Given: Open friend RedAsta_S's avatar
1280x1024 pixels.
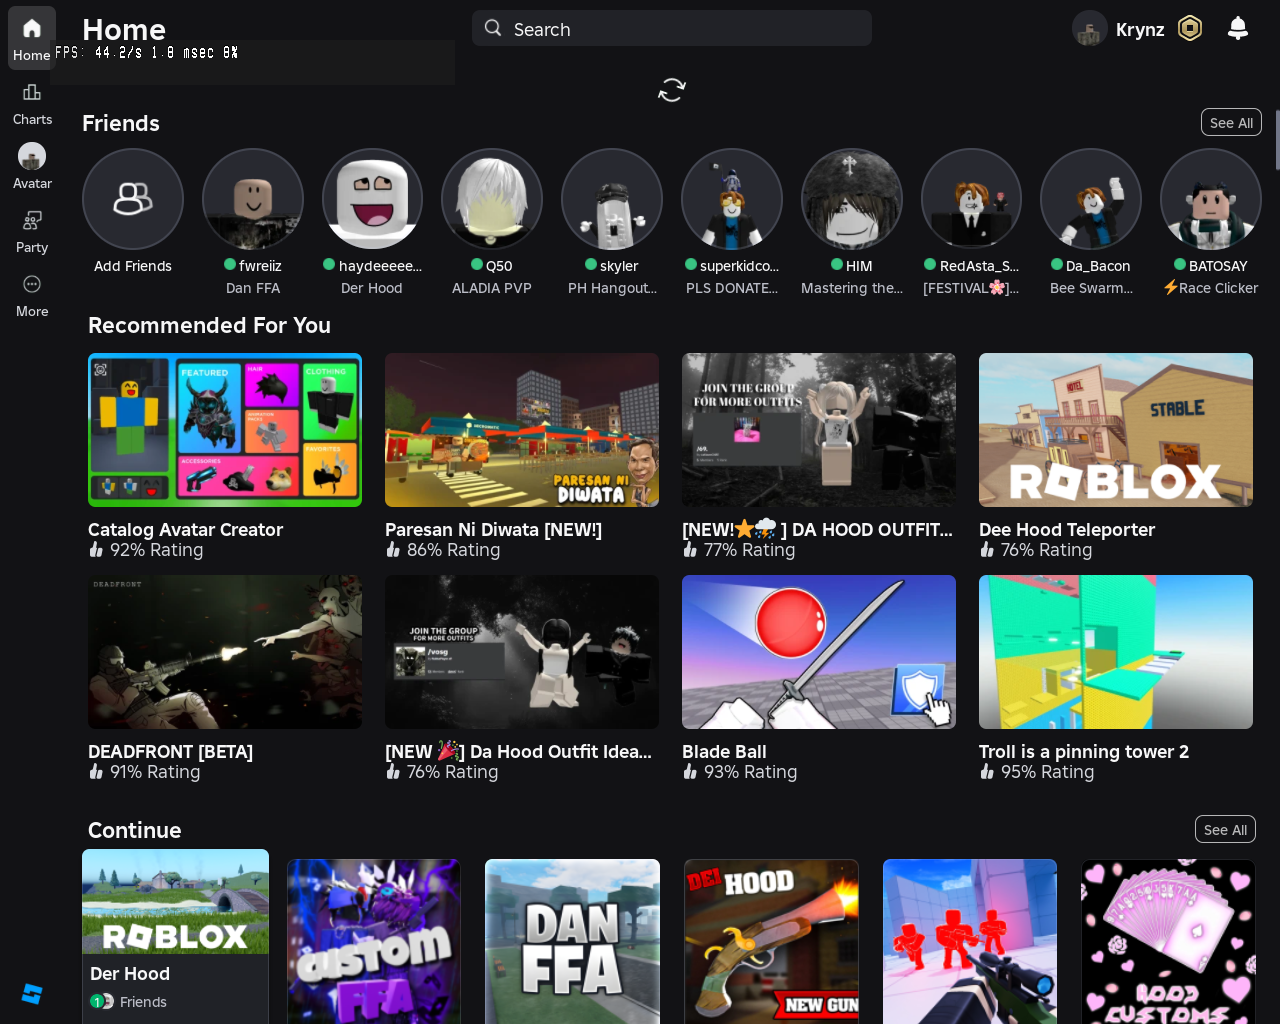Looking at the screenshot, I should 971,199.
